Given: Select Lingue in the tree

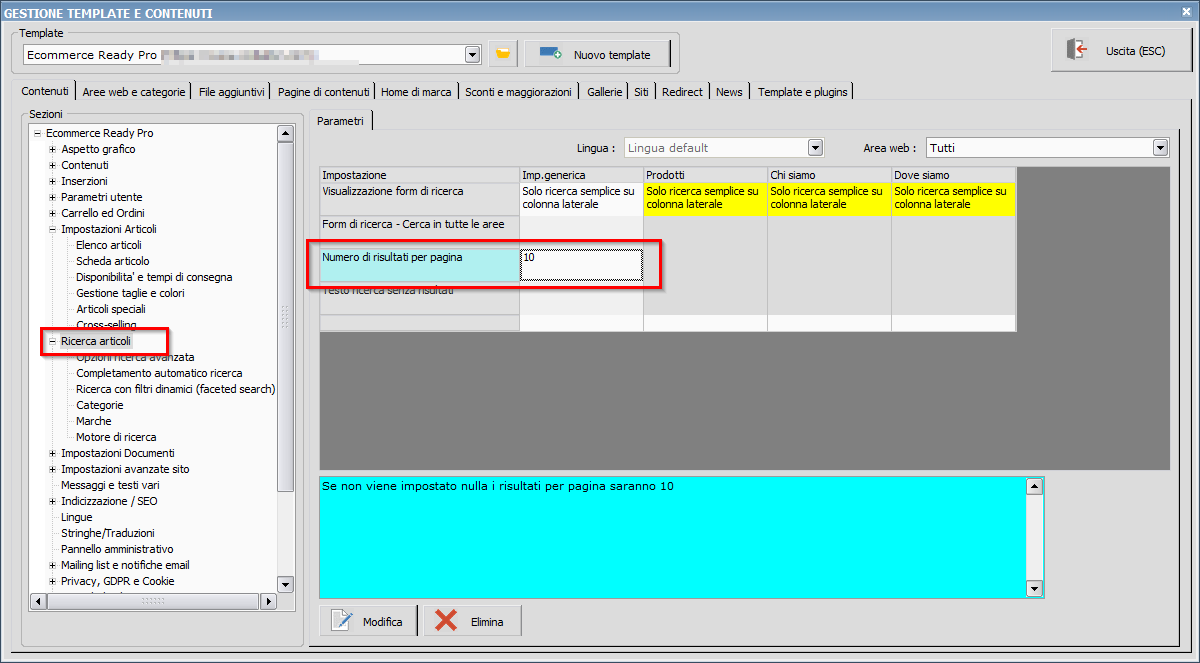Looking at the screenshot, I should [76, 517].
